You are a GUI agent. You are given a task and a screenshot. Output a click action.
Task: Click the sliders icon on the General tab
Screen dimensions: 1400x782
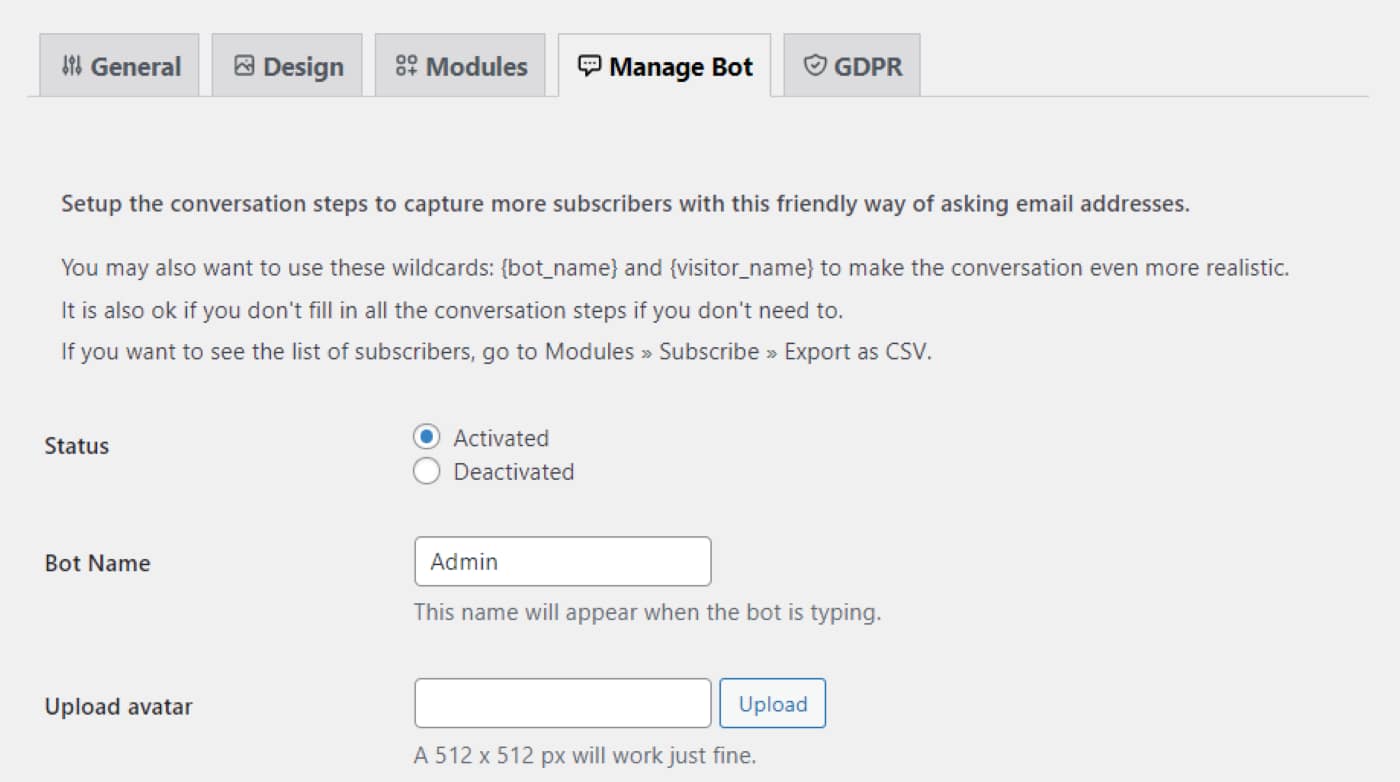click(72, 65)
